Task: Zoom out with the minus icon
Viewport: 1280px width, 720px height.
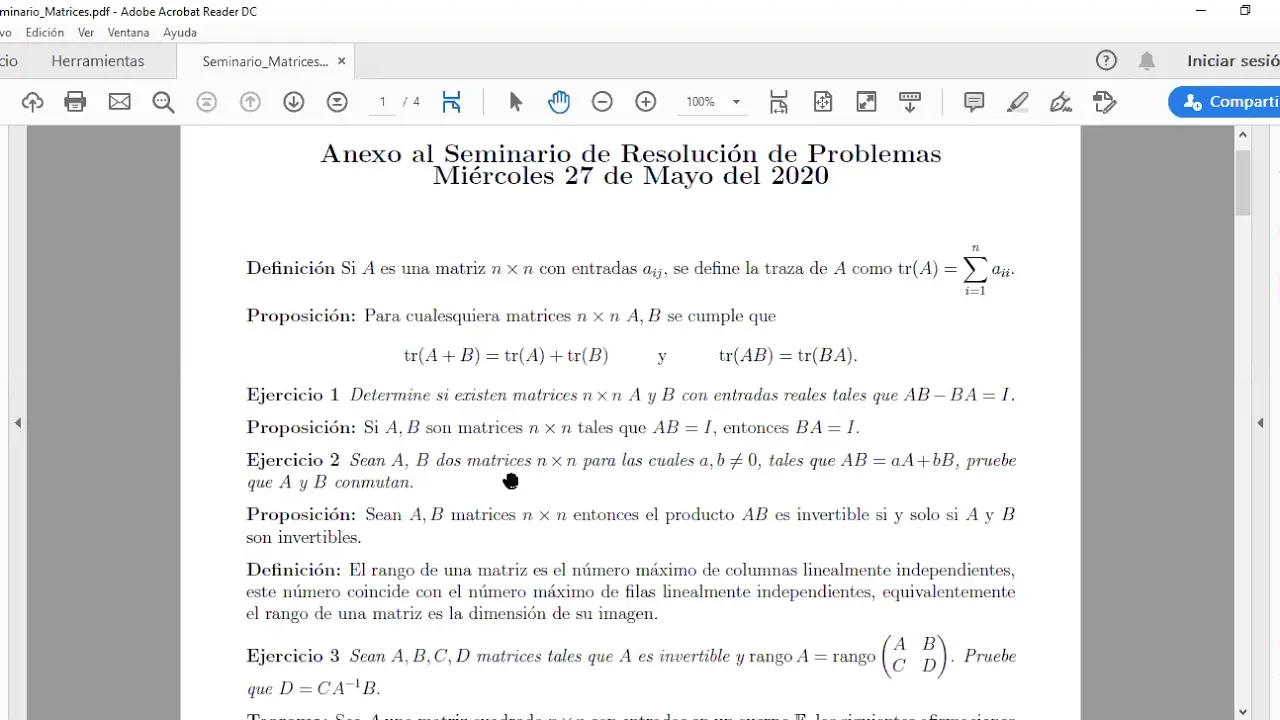Action: tap(602, 102)
